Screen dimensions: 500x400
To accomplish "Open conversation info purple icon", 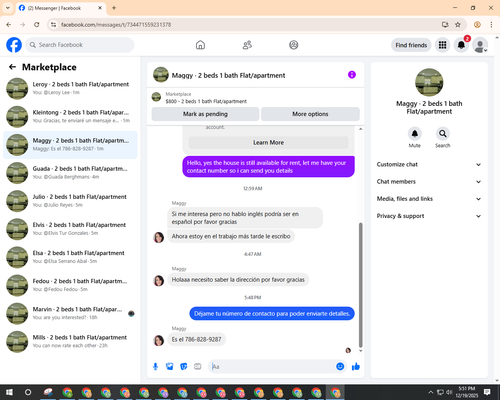I will point(352,75).
